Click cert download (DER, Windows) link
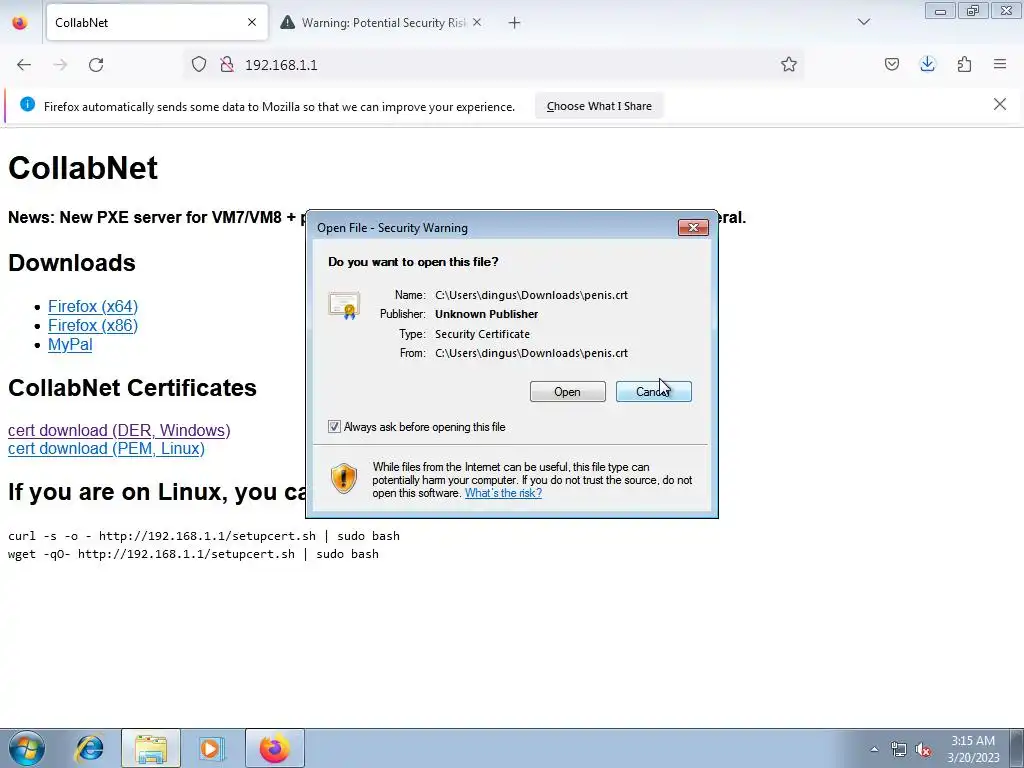This screenshot has width=1024, height=768. [119, 430]
